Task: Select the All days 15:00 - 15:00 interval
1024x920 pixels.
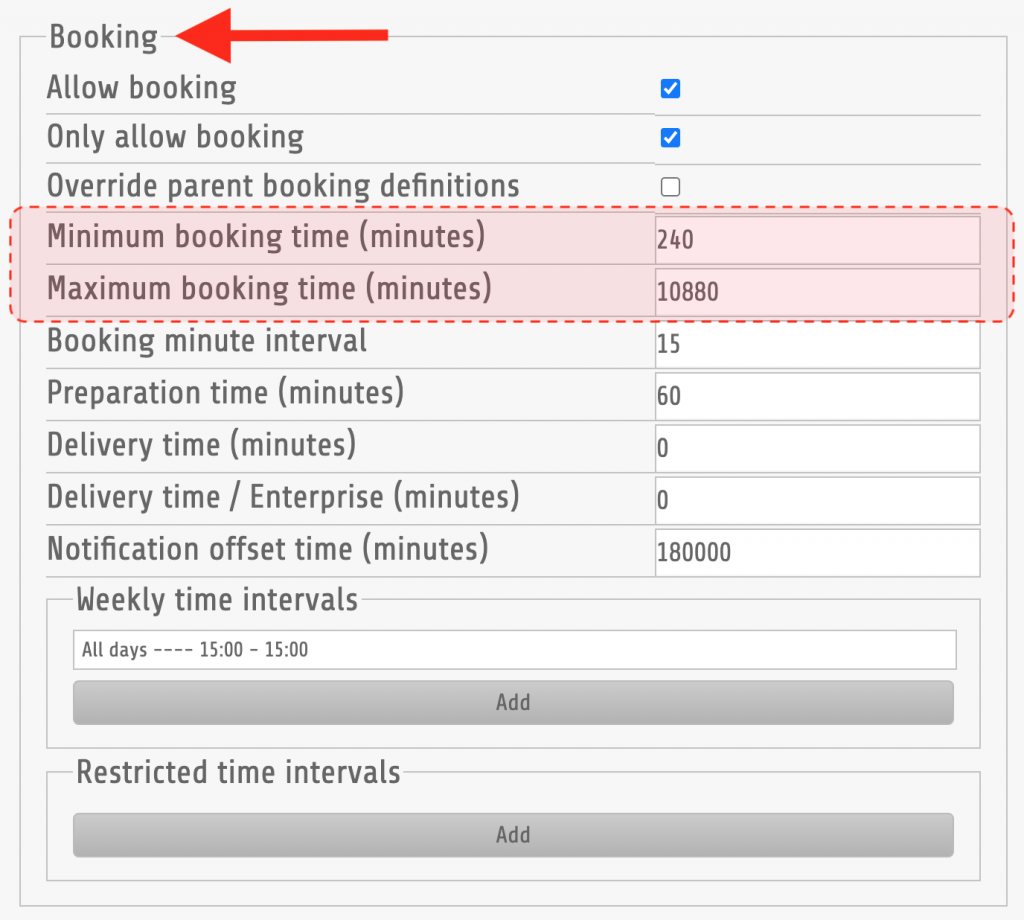Action: [515, 650]
